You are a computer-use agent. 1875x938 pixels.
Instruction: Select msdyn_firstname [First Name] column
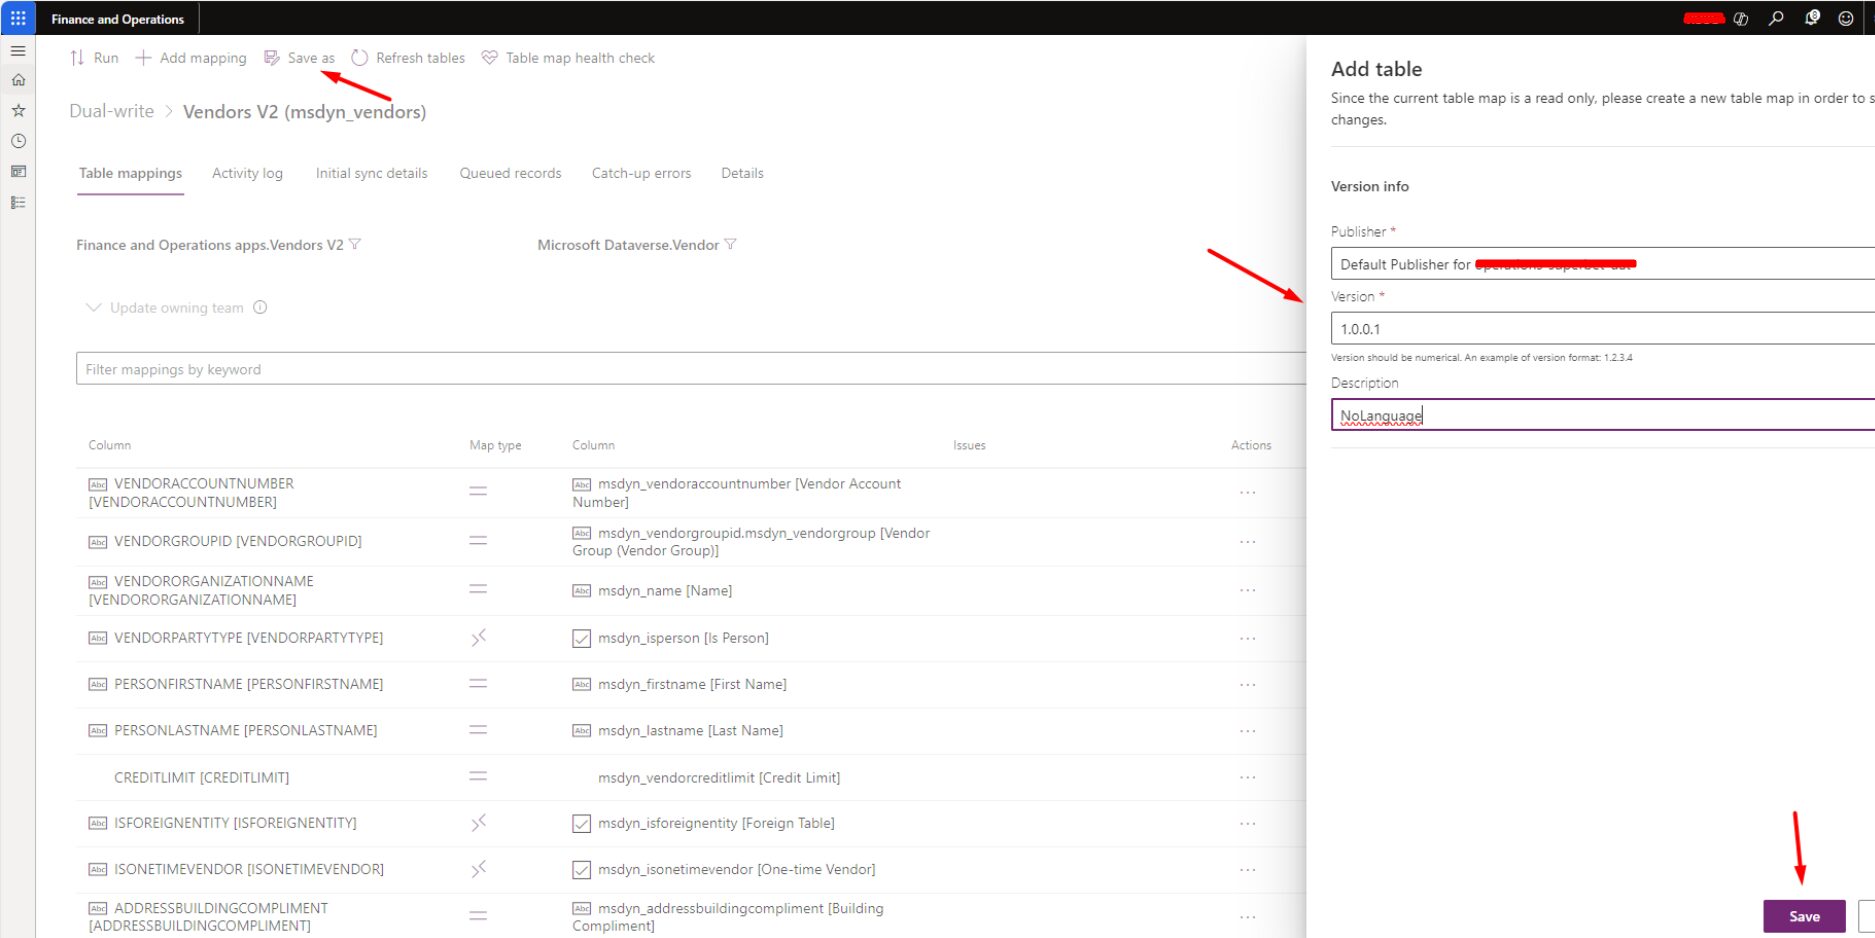[x=692, y=684]
